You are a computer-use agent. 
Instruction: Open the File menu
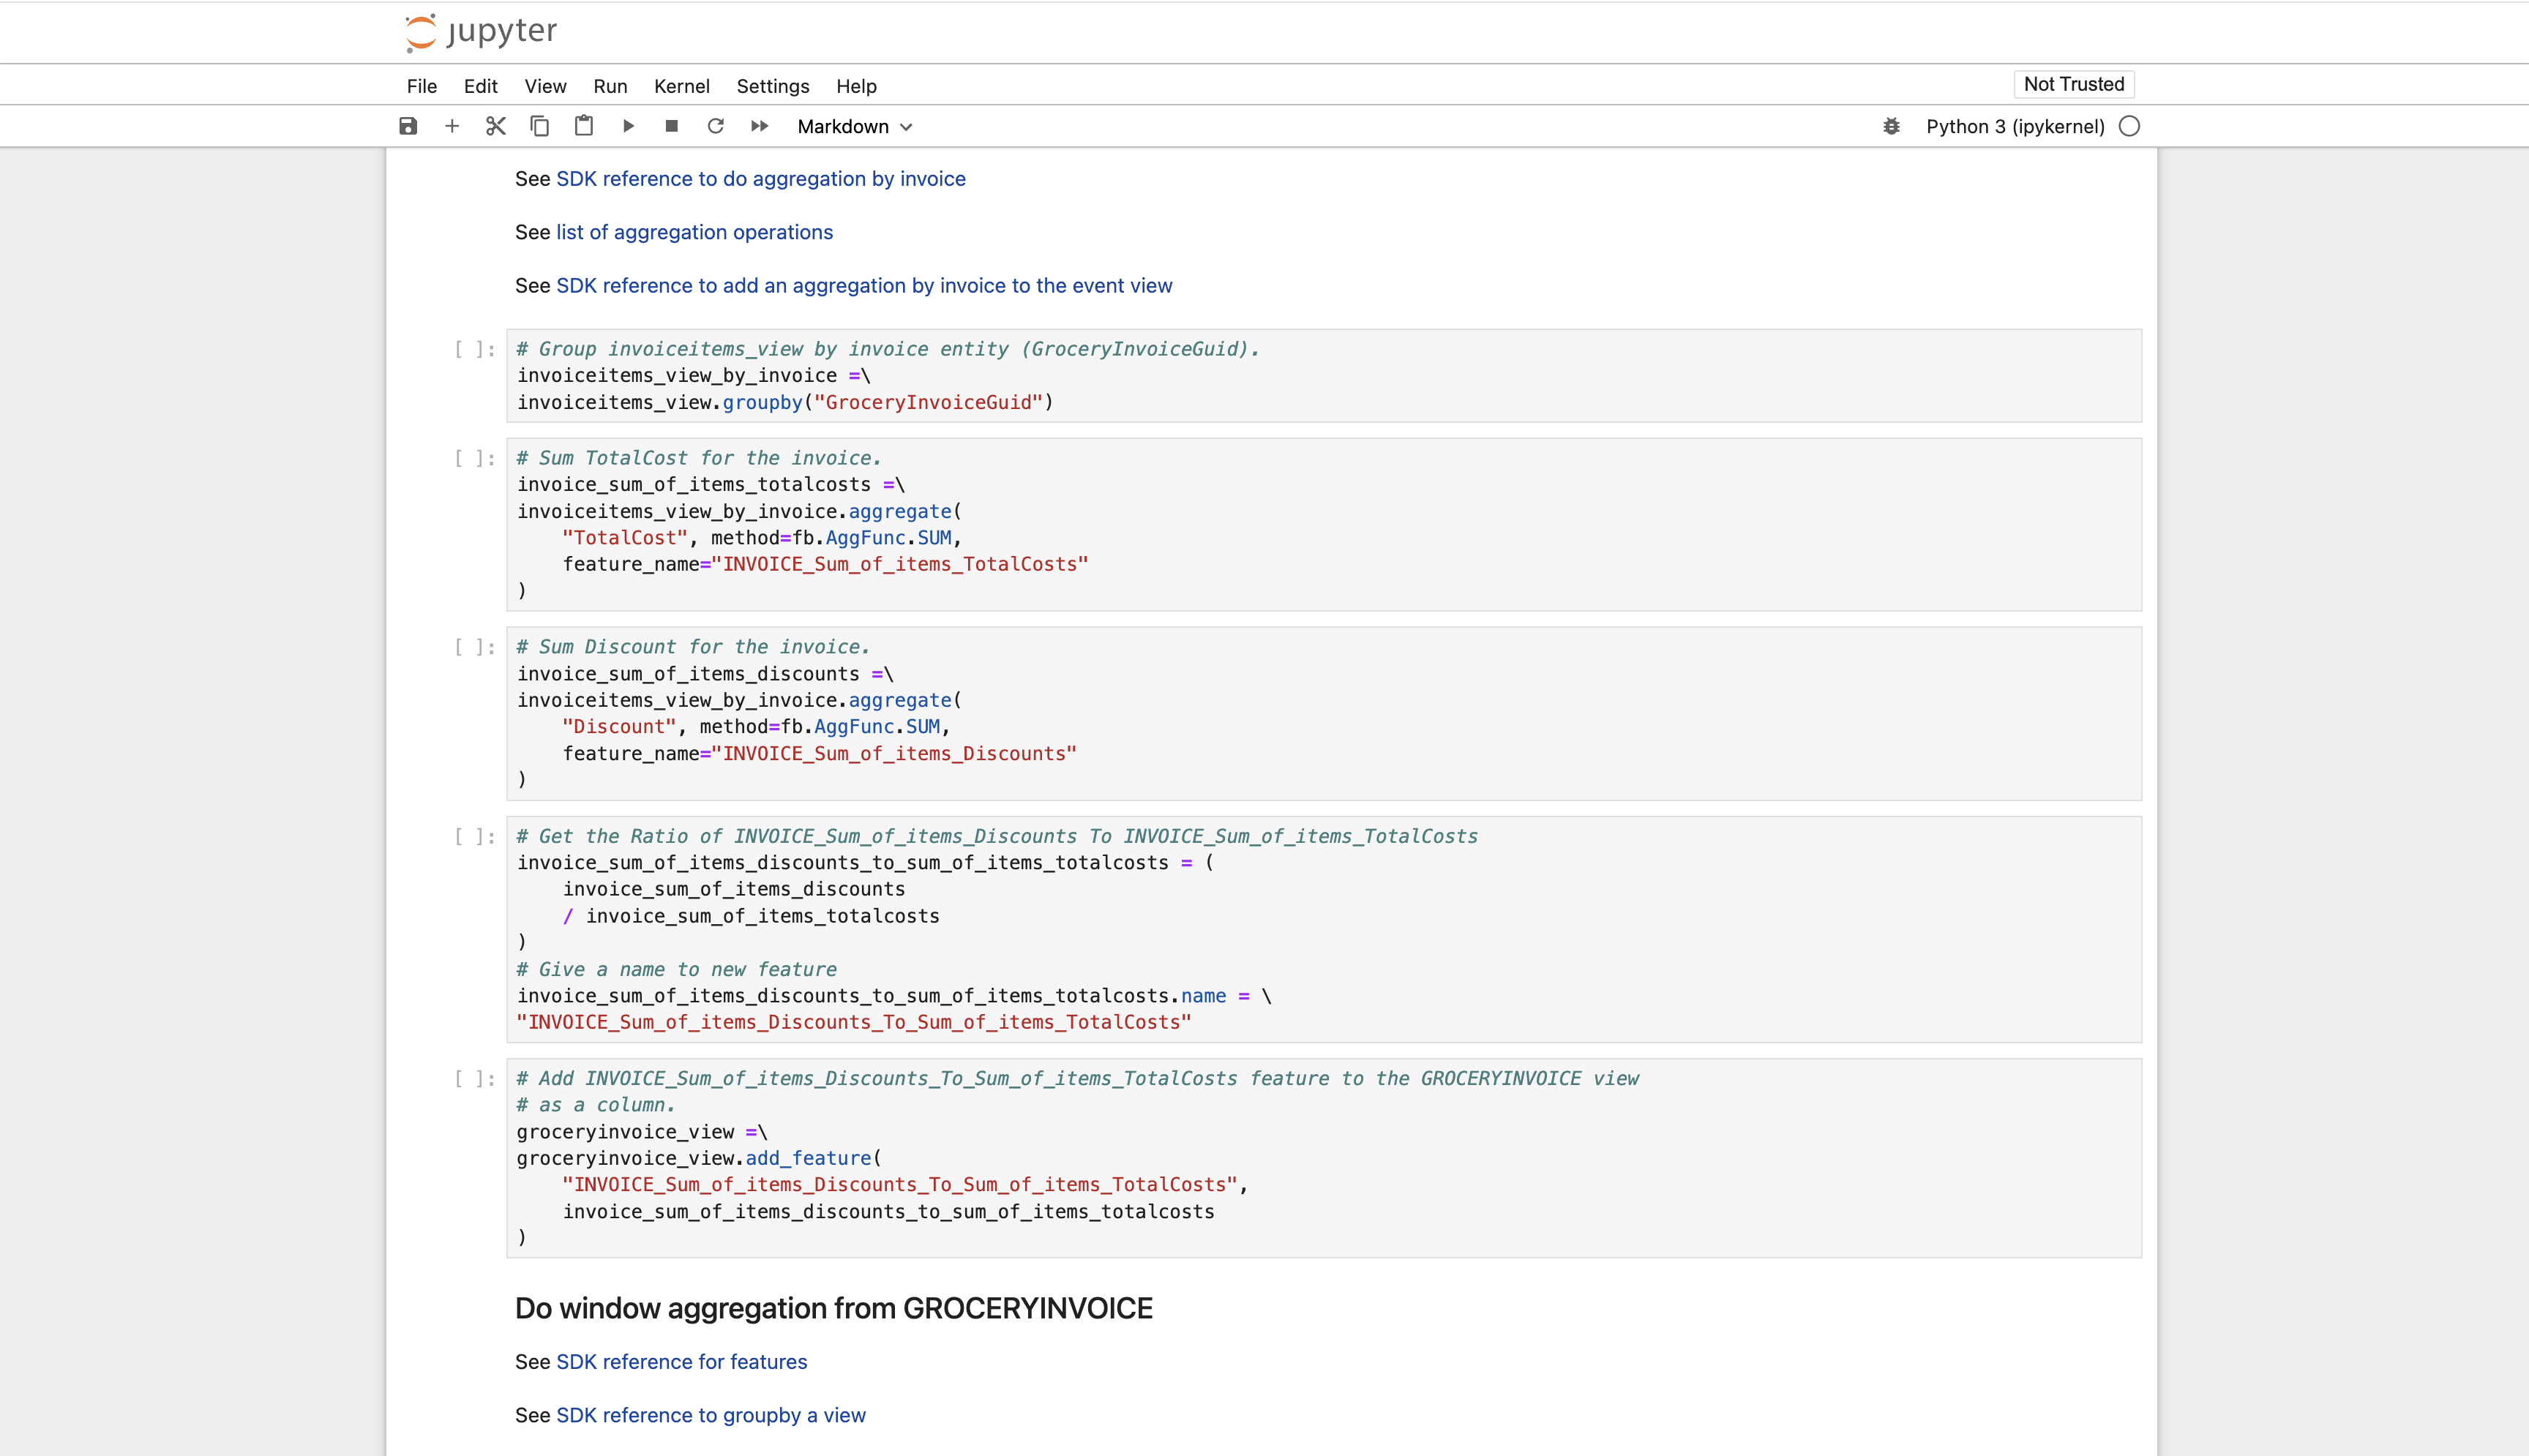(422, 86)
